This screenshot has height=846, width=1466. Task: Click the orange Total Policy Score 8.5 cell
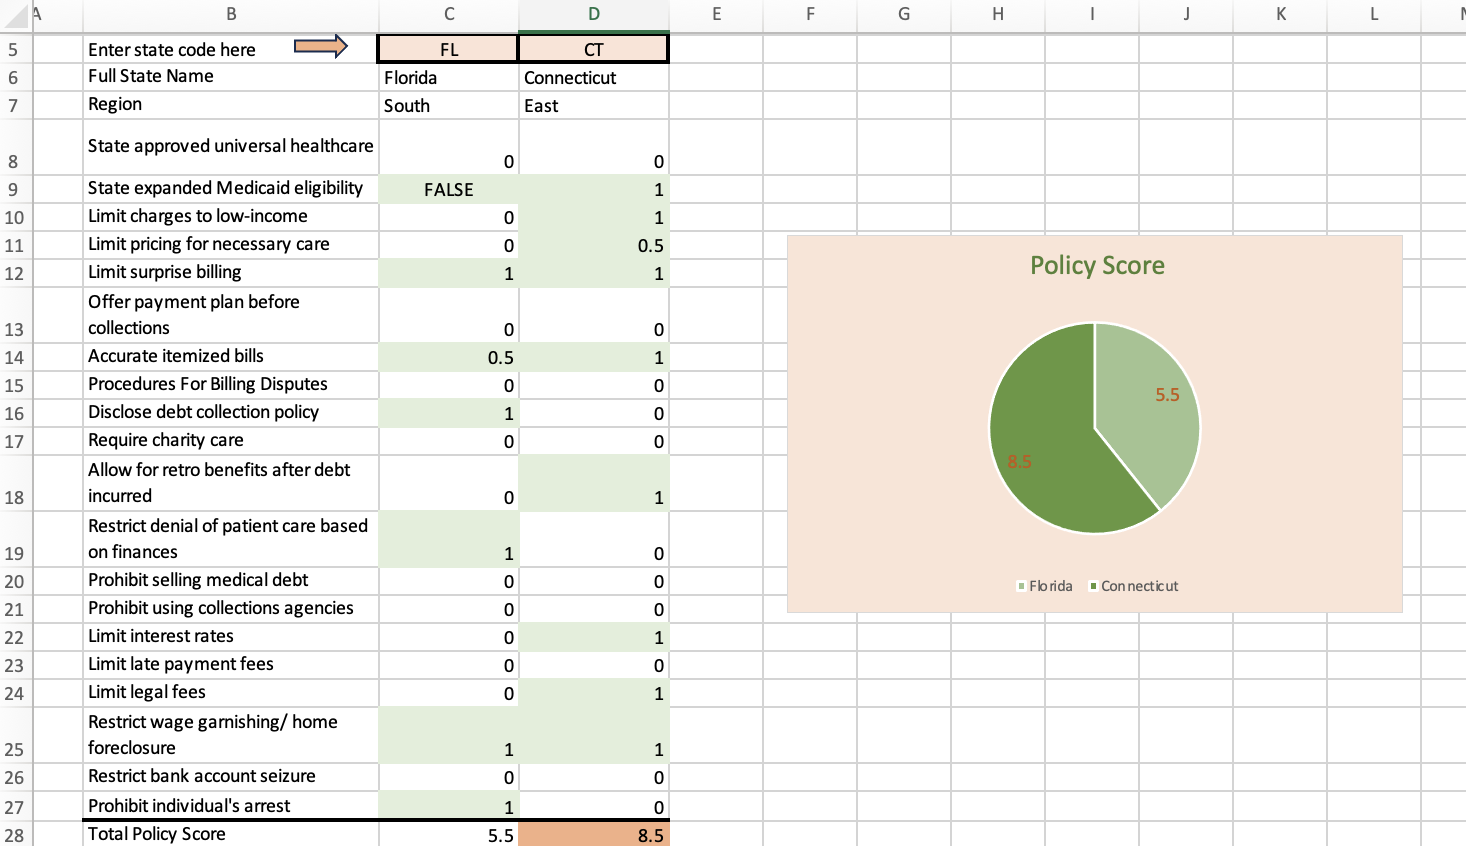tap(593, 835)
